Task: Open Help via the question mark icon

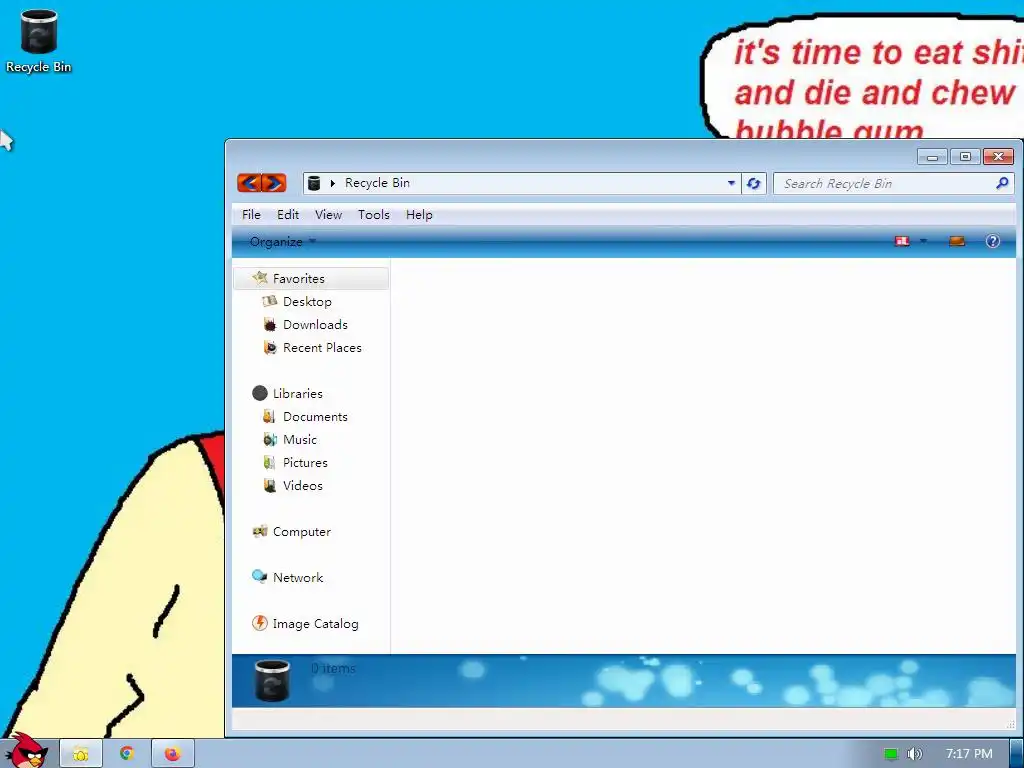Action: [x=993, y=241]
